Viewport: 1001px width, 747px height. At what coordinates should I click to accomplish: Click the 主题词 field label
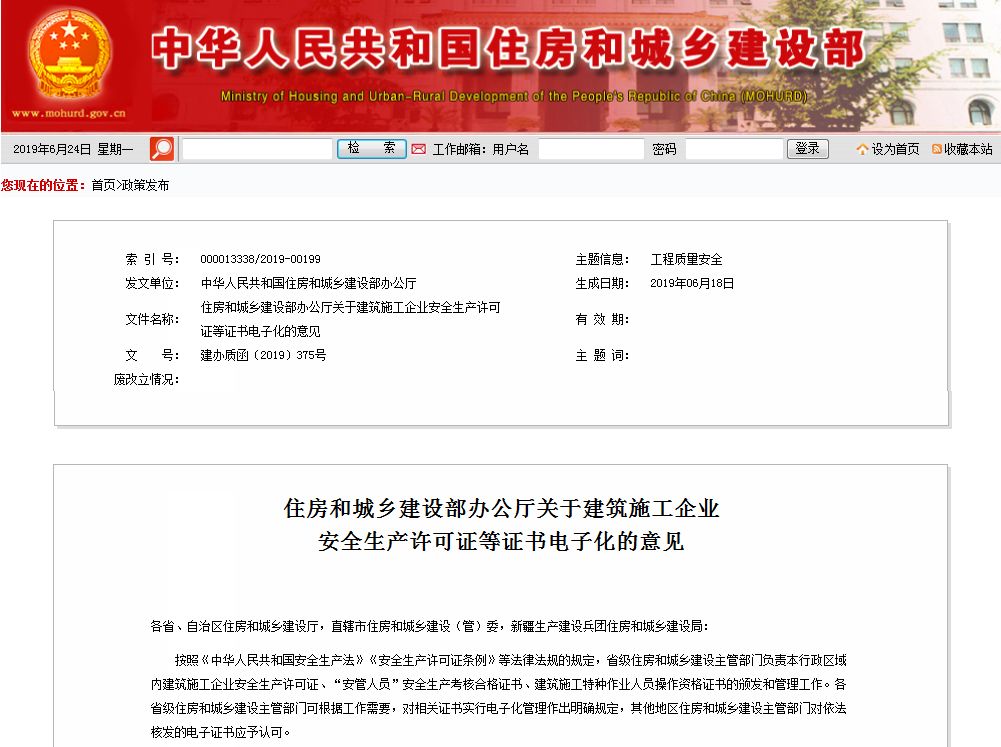click(602, 355)
